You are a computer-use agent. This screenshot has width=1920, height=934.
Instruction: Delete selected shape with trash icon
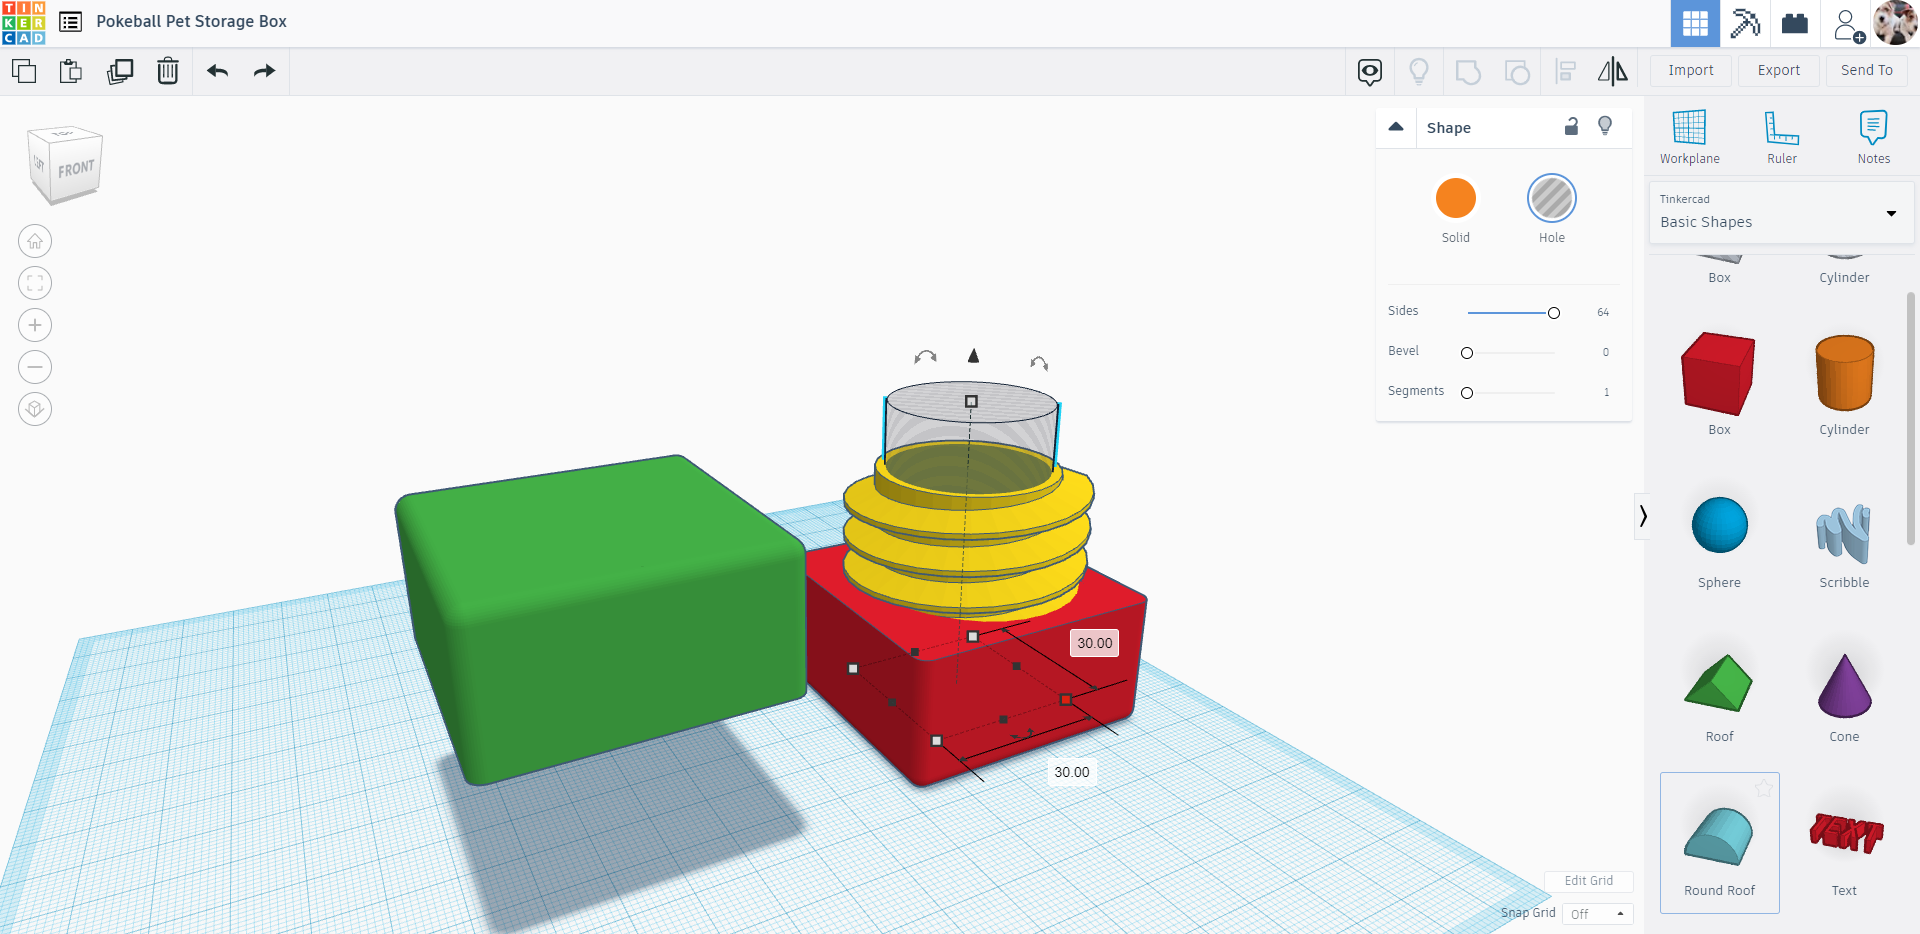(168, 71)
